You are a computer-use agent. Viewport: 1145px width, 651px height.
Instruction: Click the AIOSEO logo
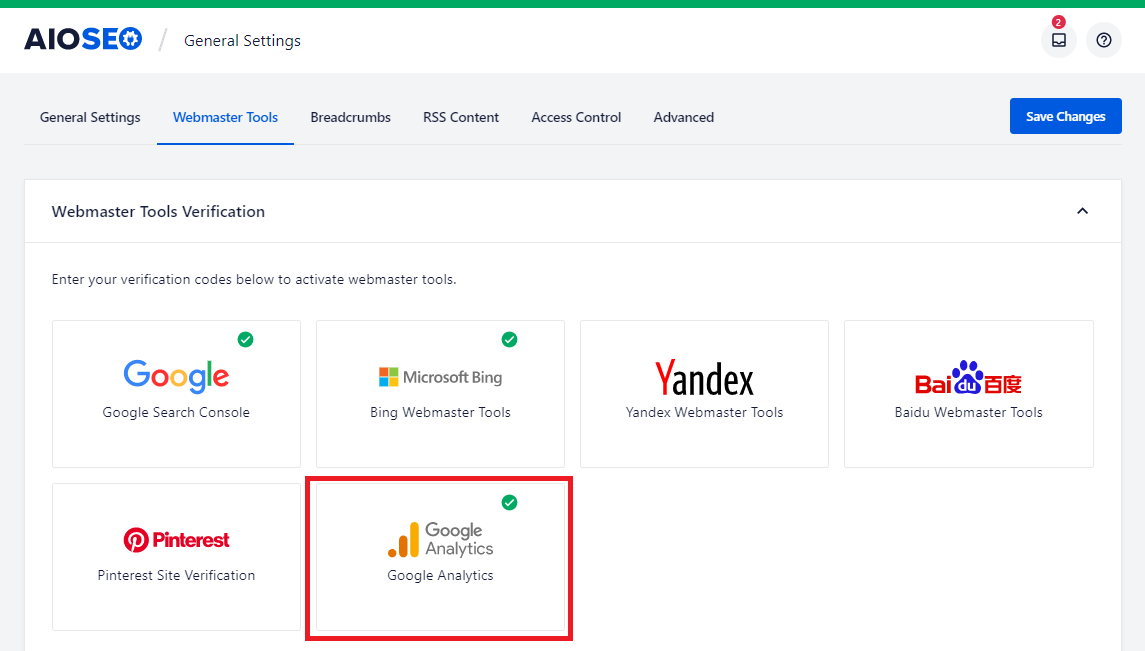tap(83, 39)
